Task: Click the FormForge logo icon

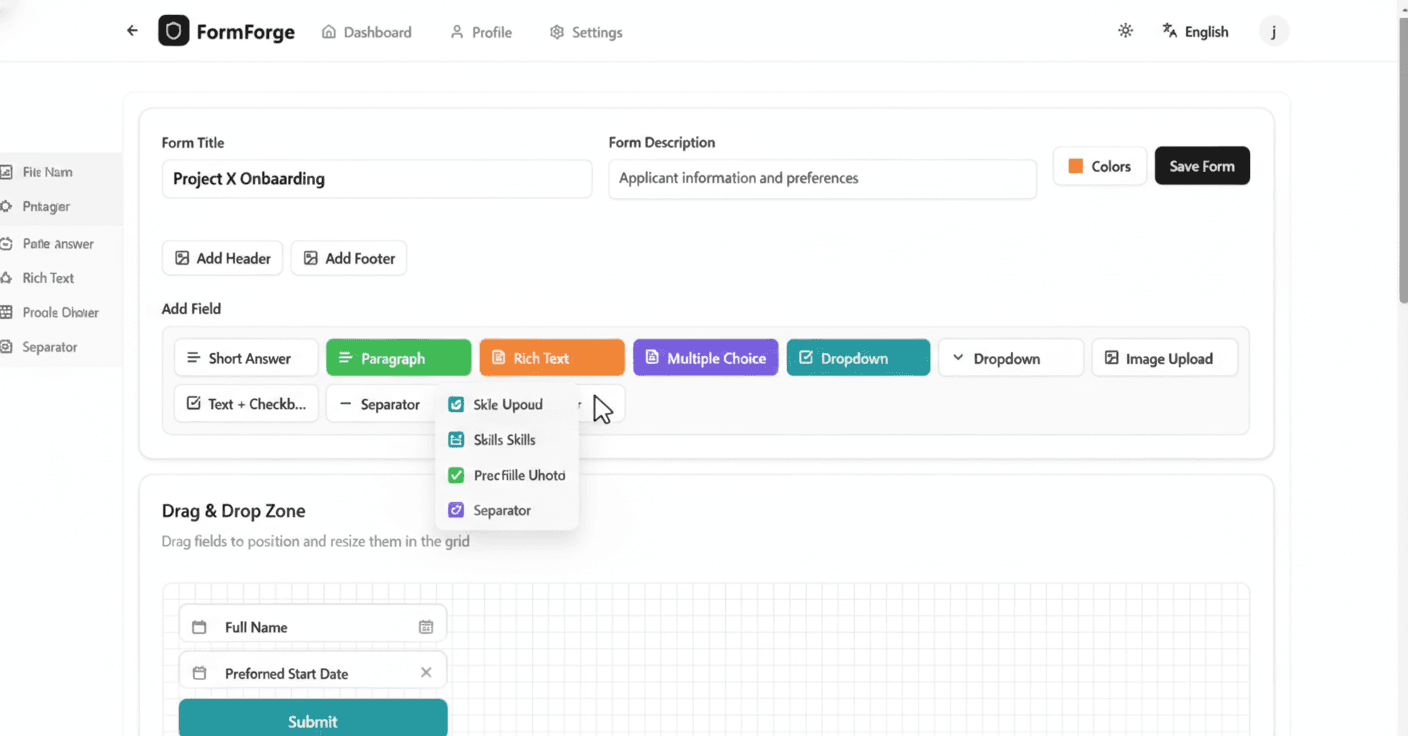Action: (173, 31)
